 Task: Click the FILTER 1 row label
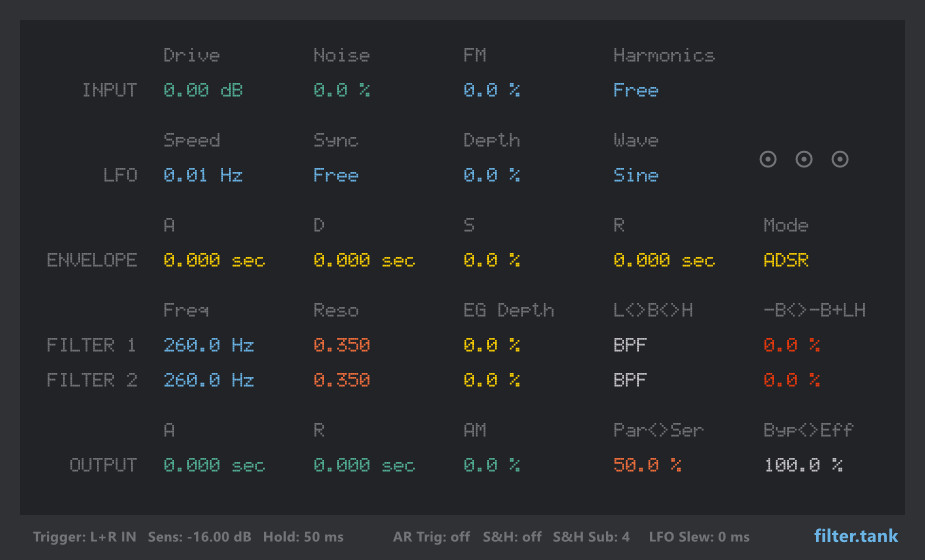pos(91,345)
